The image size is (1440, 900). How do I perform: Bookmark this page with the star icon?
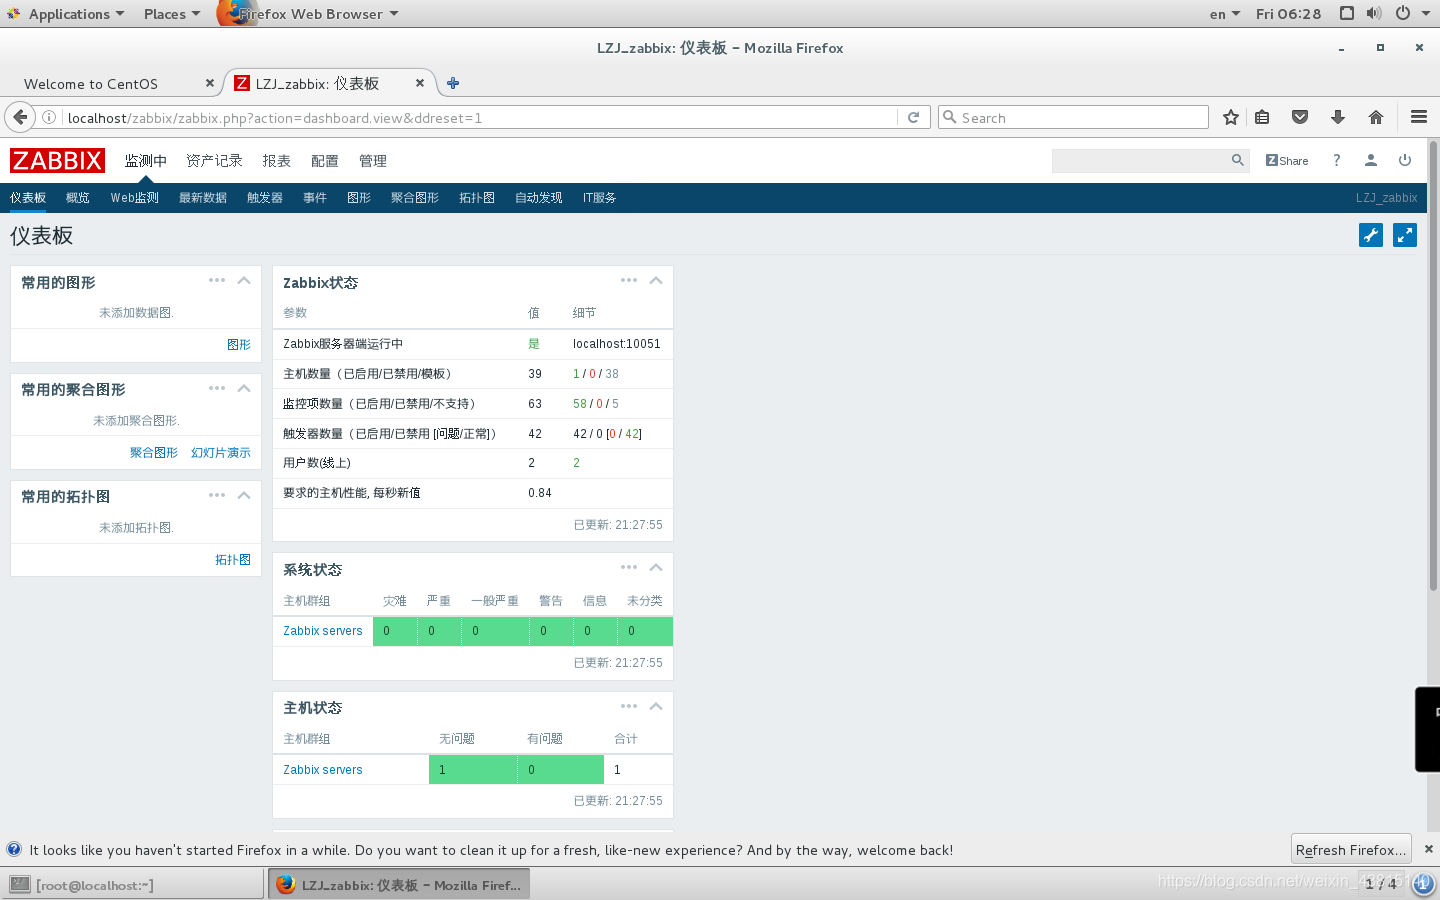tap(1231, 118)
